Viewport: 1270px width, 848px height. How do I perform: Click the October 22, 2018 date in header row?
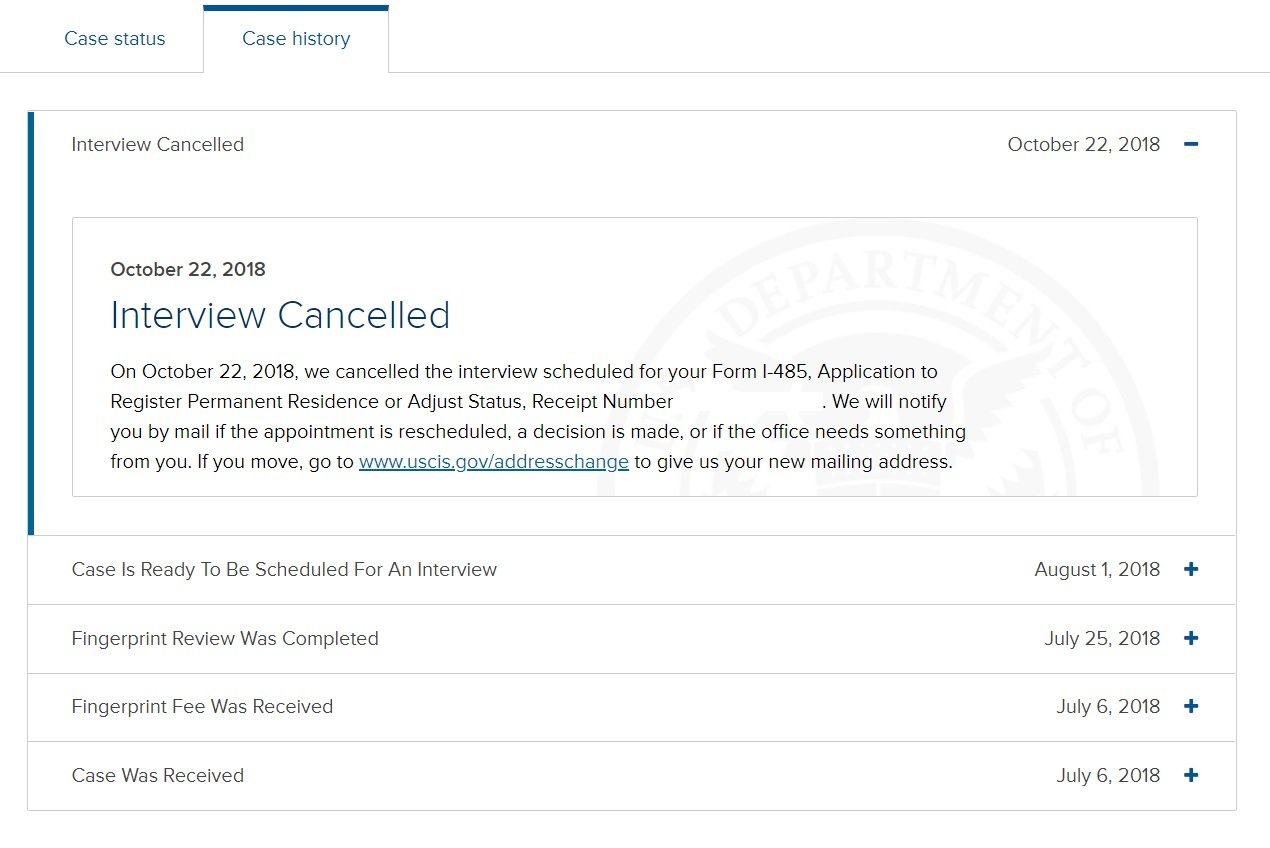pos(1084,144)
